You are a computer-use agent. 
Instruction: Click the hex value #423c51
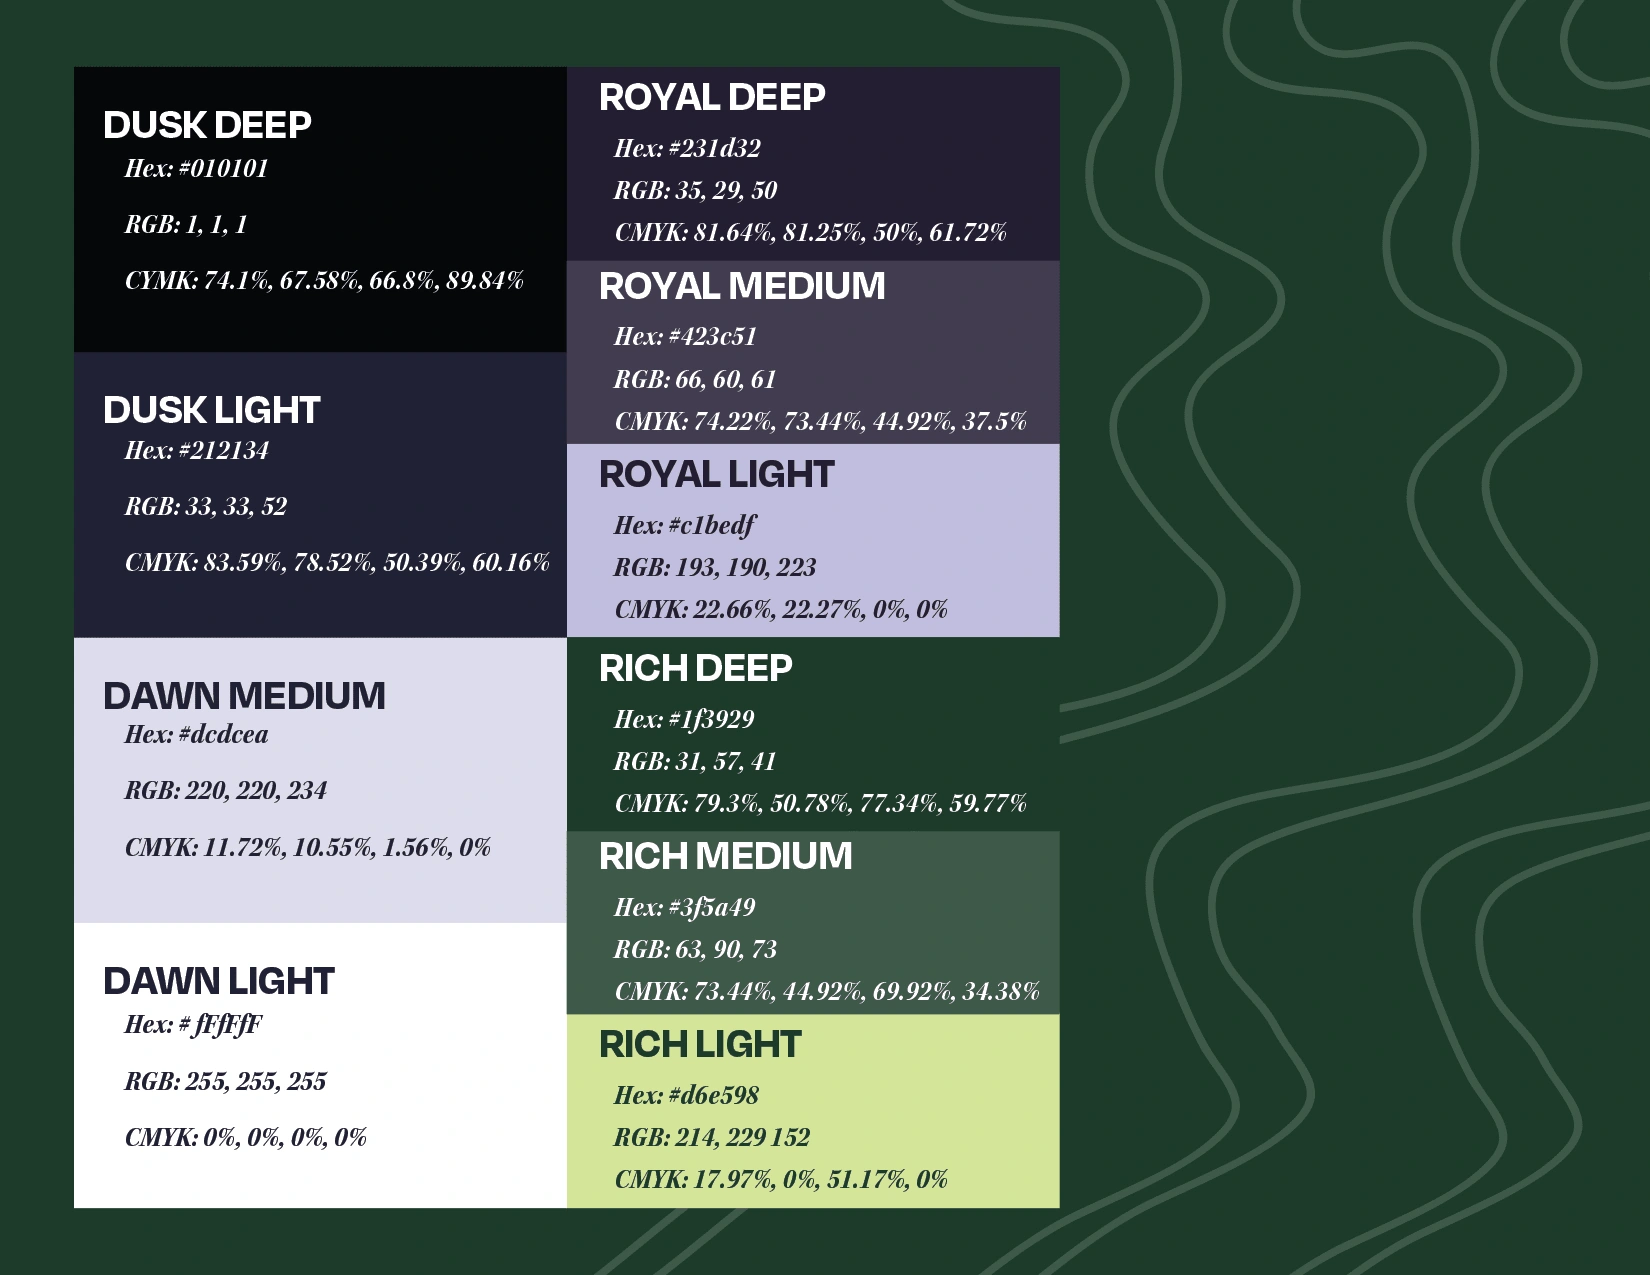[x=685, y=337]
